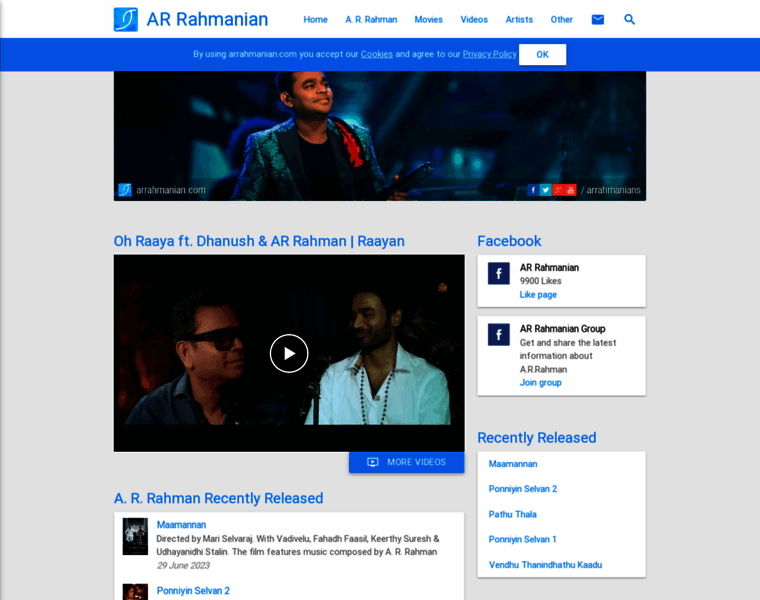Click the Google Plus icon on the banner
Viewport: 760px width, 600px height.
click(558, 190)
